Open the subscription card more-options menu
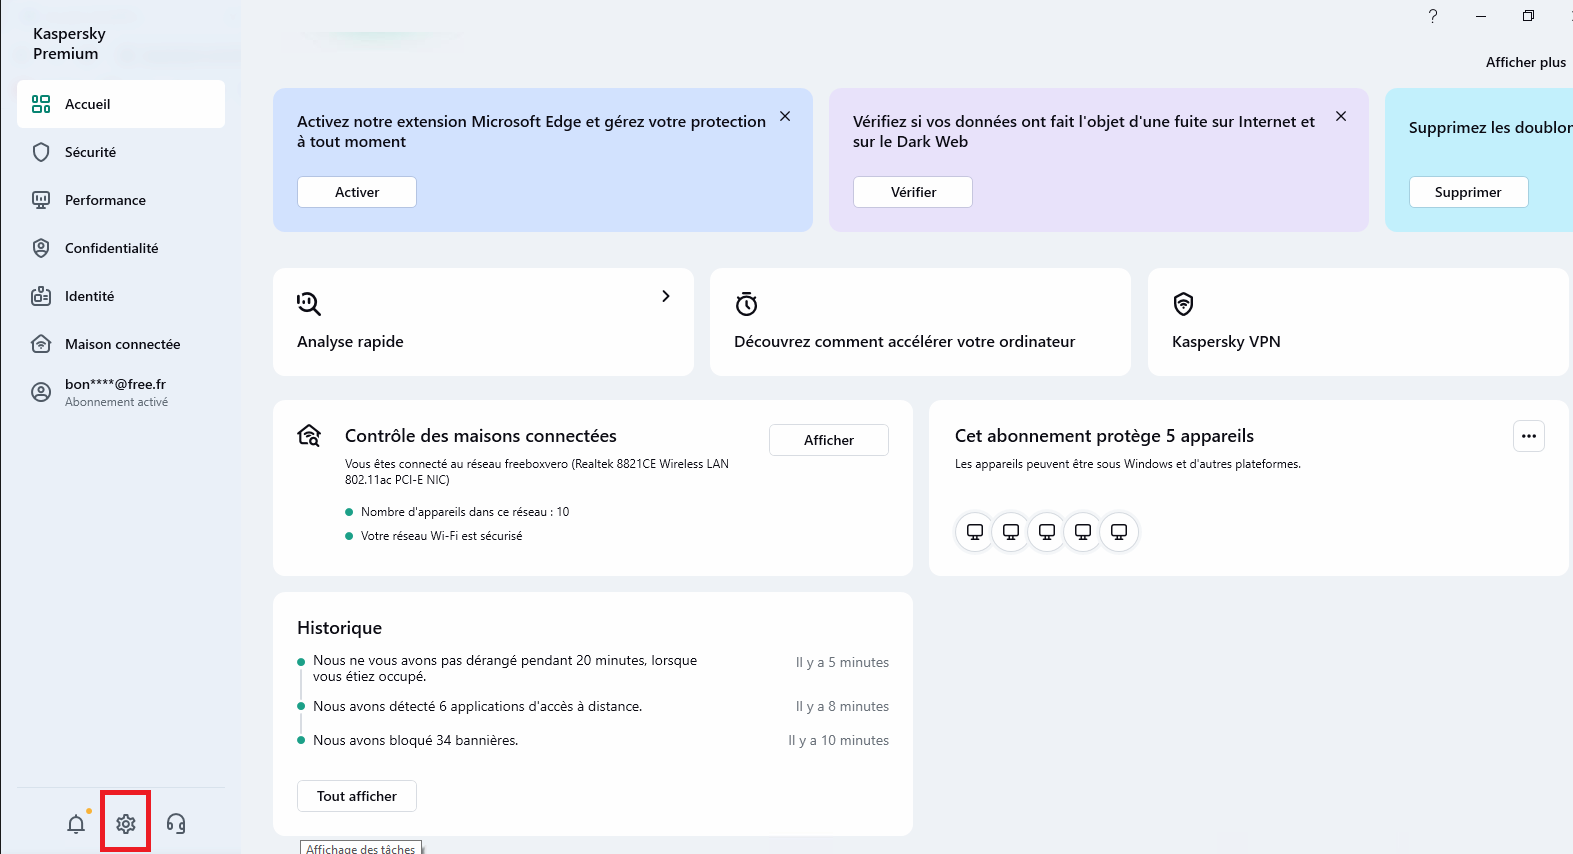 tap(1529, 436)
